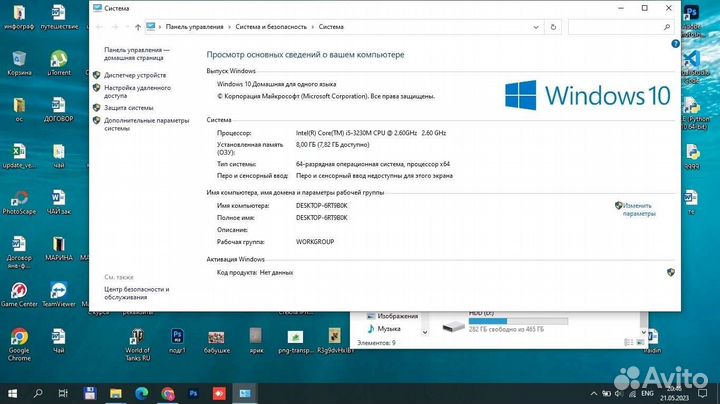
Task: Click the help question mark icon
Action: pyautogui.click(x=675, y=44)
